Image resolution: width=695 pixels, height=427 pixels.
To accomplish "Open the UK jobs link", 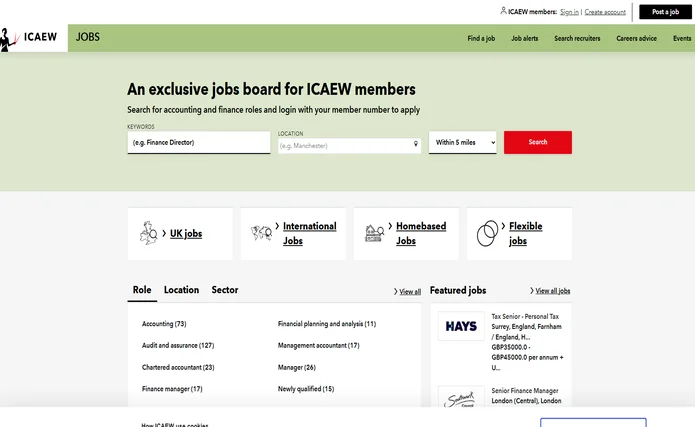I will [186, 234].
